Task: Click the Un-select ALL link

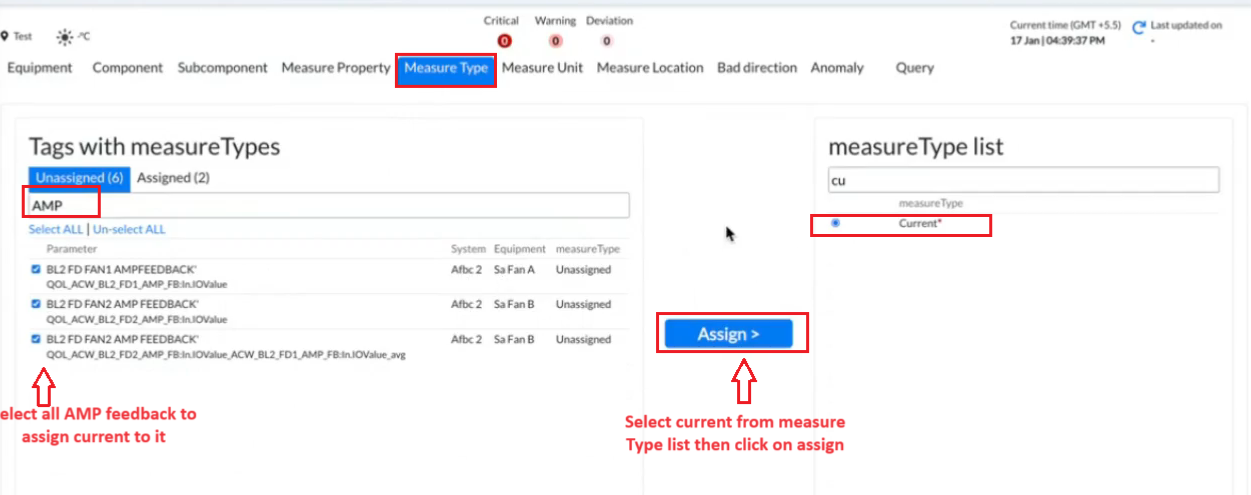Action: point(129,229)
